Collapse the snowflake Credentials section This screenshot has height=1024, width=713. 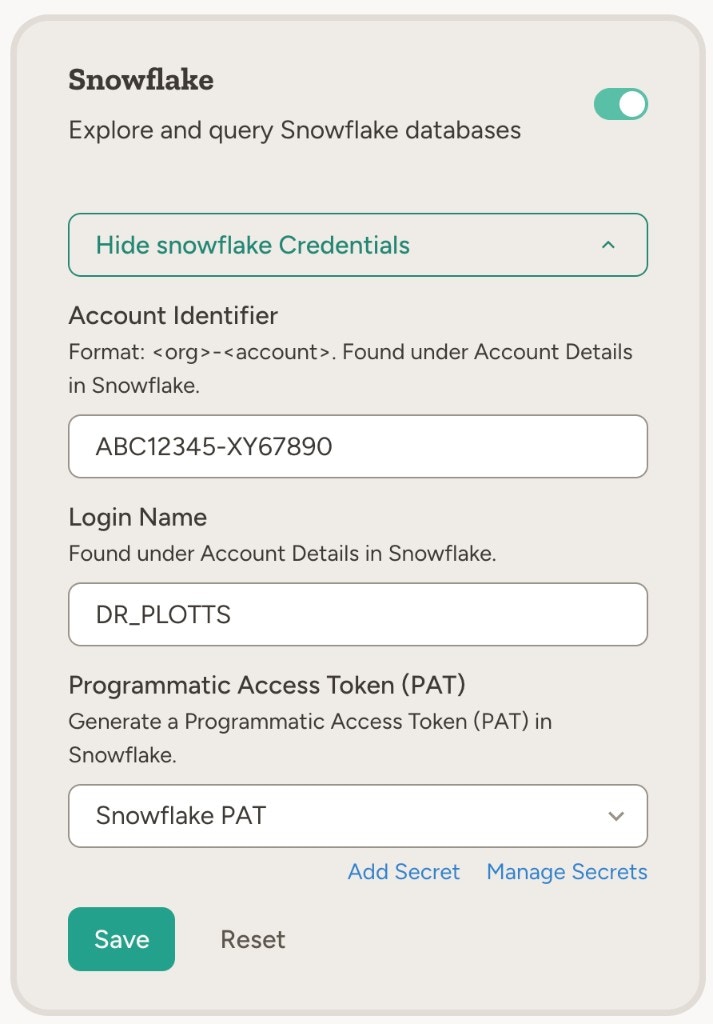pyautogui.click(x=357, y=245)
